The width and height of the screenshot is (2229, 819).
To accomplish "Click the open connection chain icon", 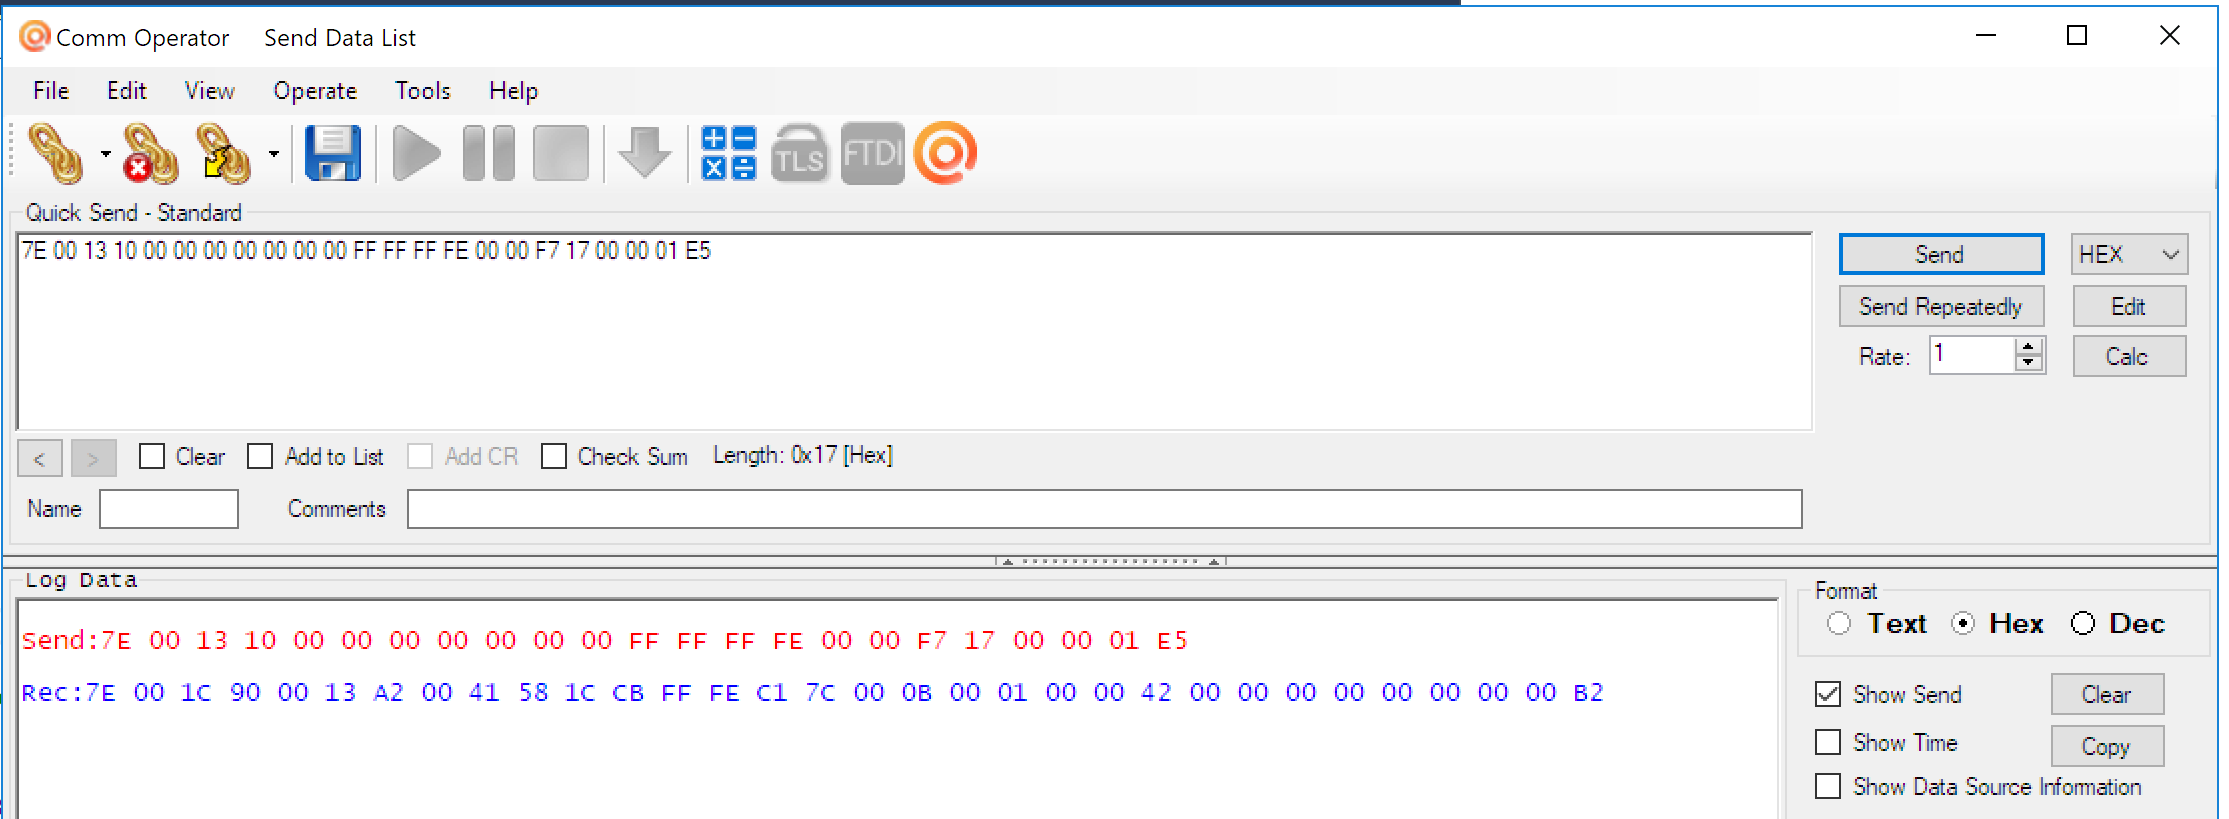I will 56,154.
